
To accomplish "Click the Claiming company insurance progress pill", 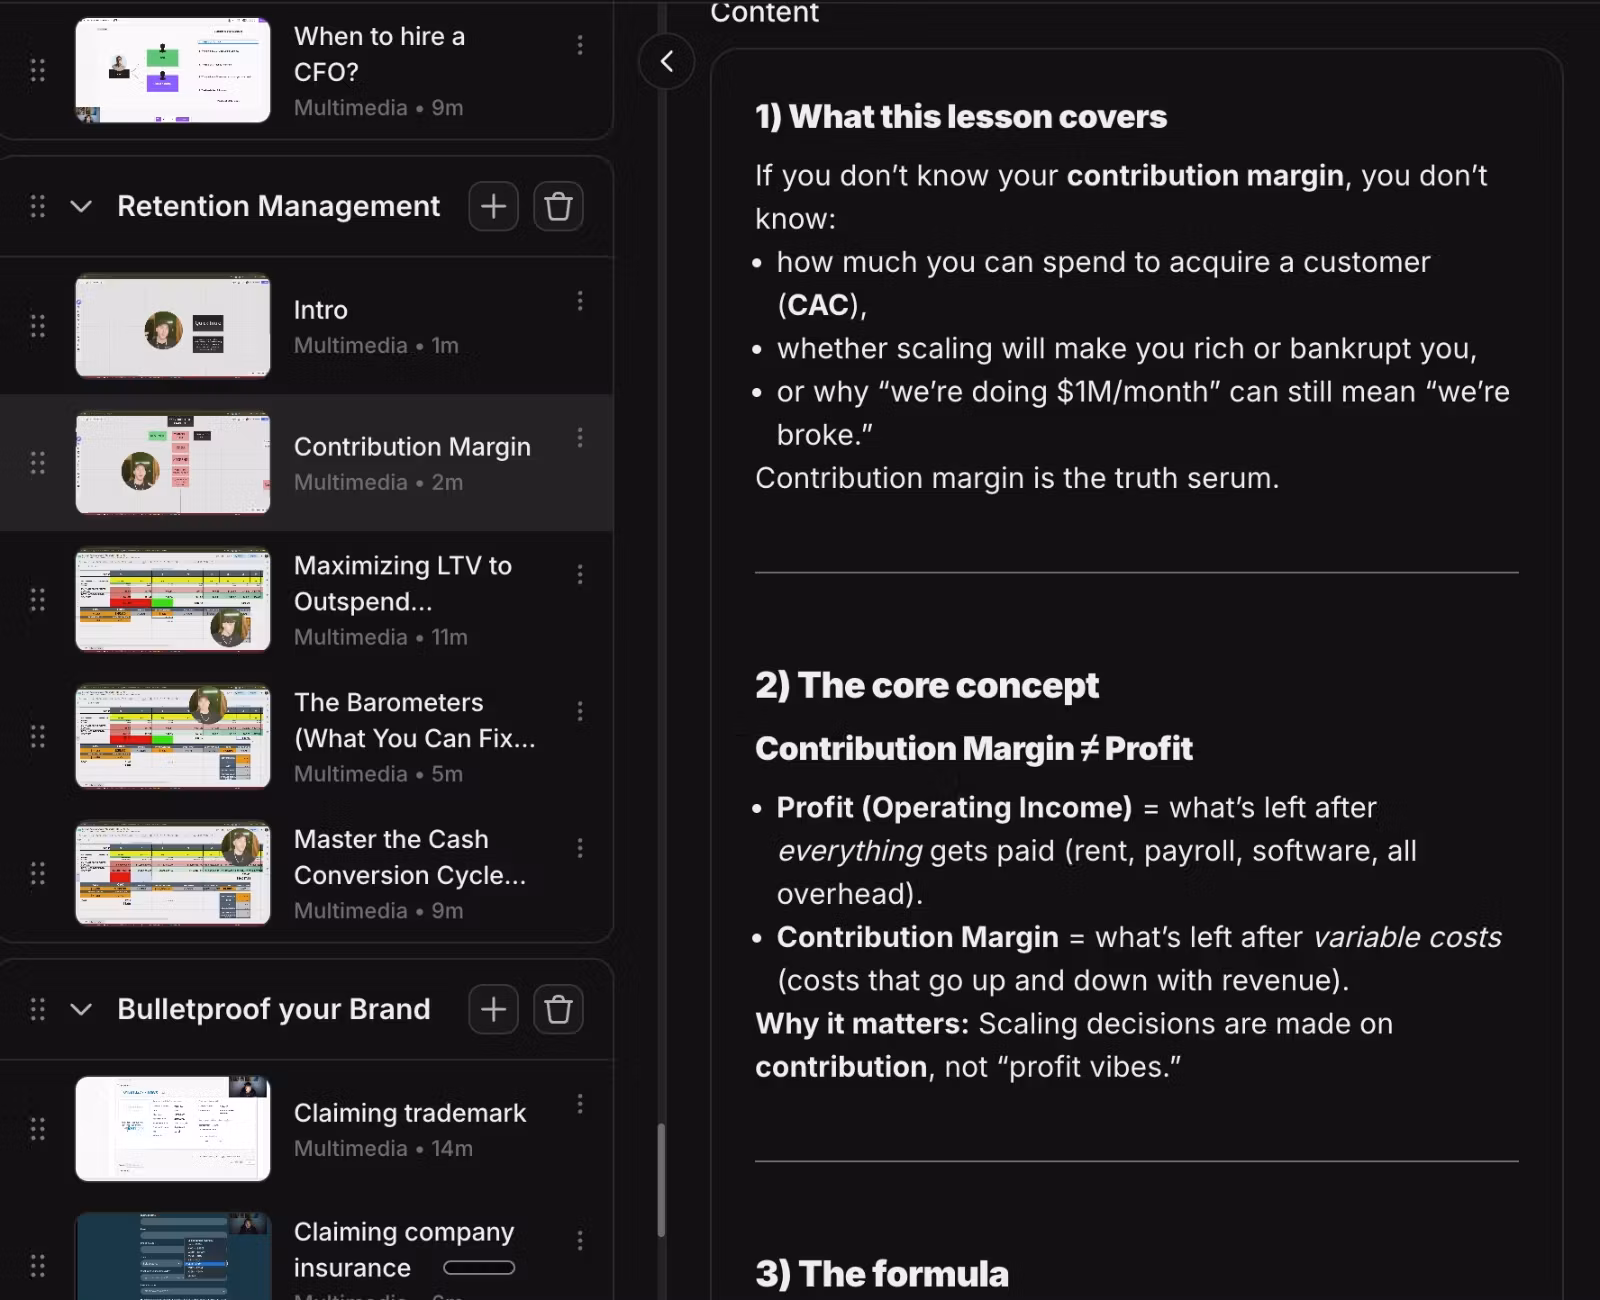I will pos(479,1268).
